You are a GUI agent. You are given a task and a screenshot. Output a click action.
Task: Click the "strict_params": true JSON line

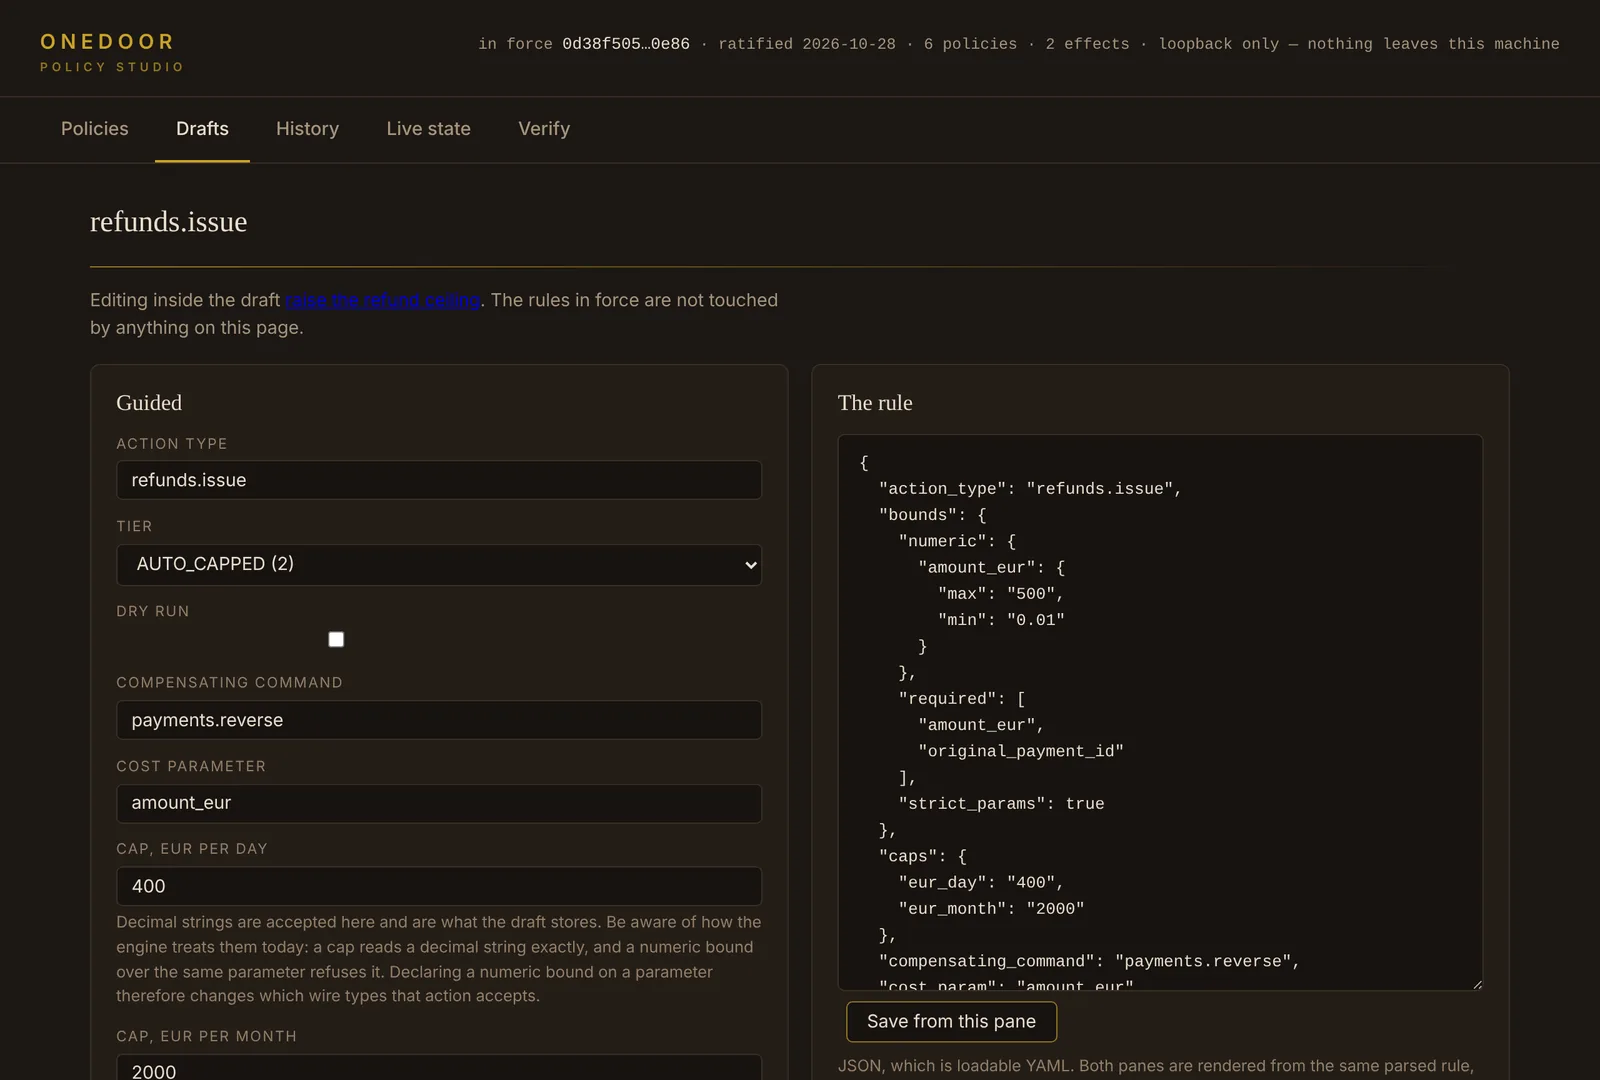[x=1001, y=804]
